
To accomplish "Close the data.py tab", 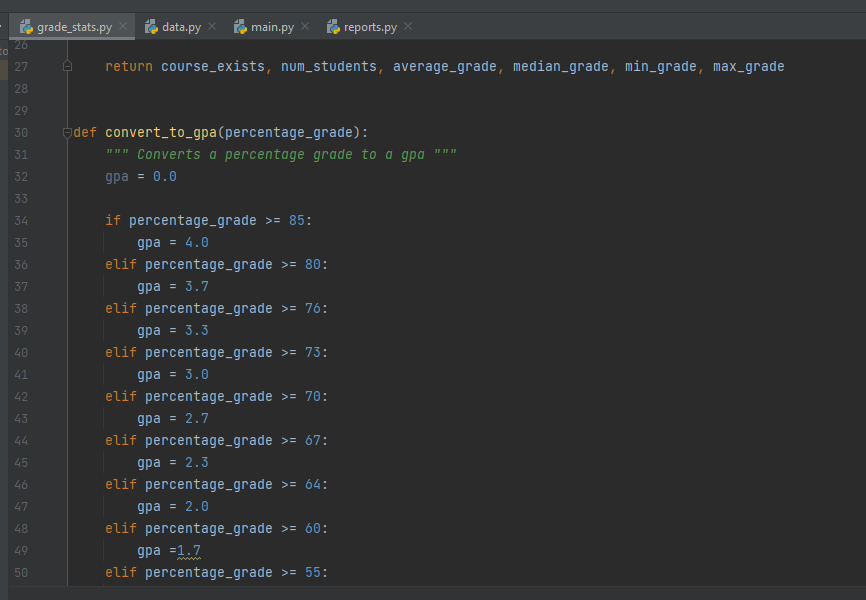I will click(x=212, y=27).
